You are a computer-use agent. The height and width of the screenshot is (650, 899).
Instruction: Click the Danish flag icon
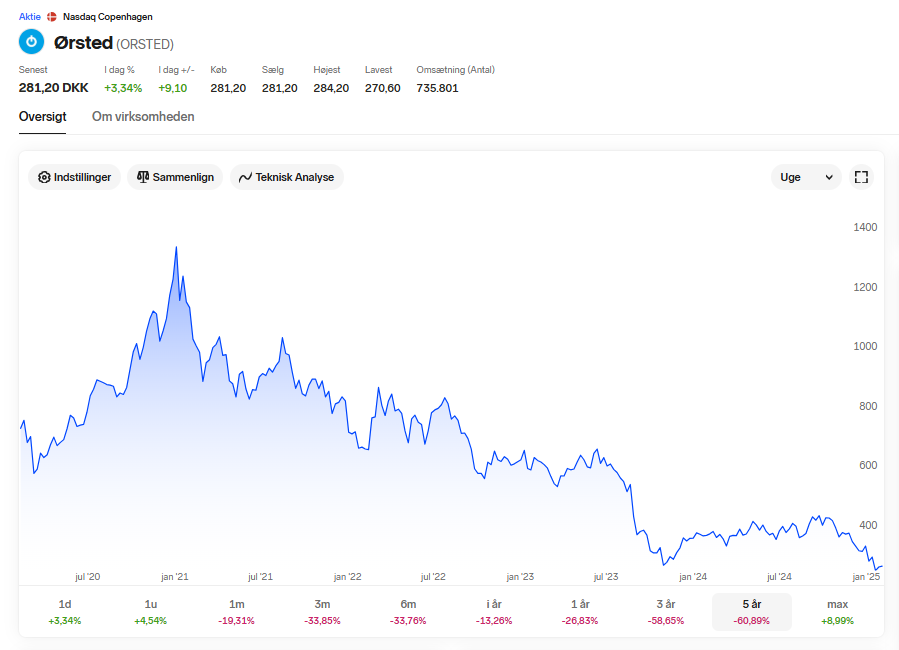pyautogui.click(x=52, y=17)
